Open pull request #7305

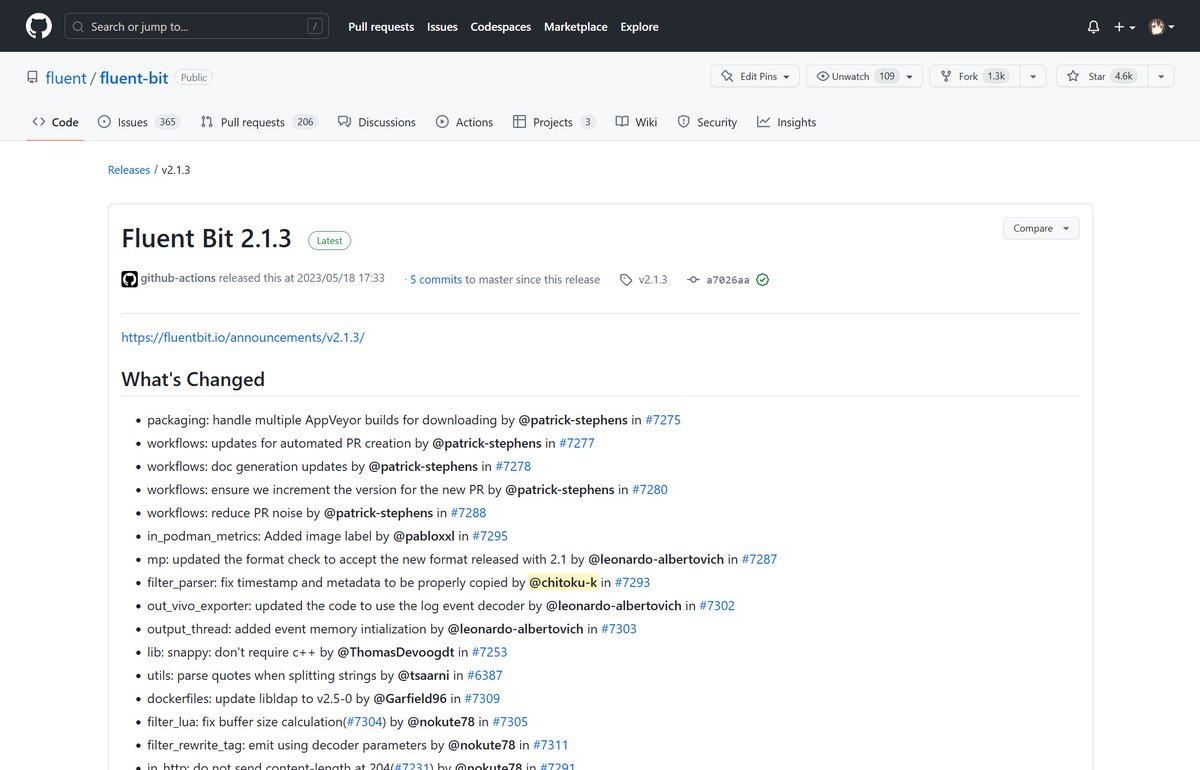(510, 721)
